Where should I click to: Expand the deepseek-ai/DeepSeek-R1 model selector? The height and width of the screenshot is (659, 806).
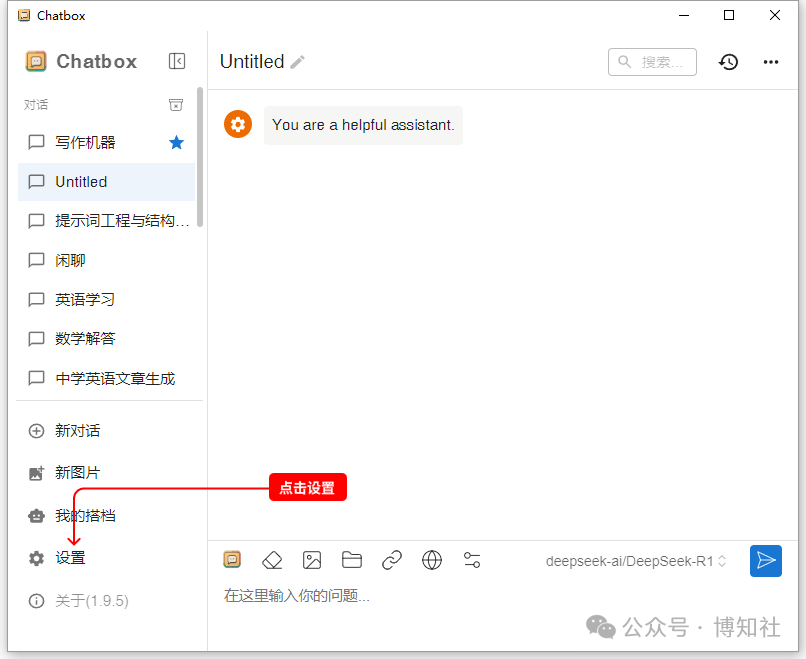pyautogui.click(x=636, y=561)
